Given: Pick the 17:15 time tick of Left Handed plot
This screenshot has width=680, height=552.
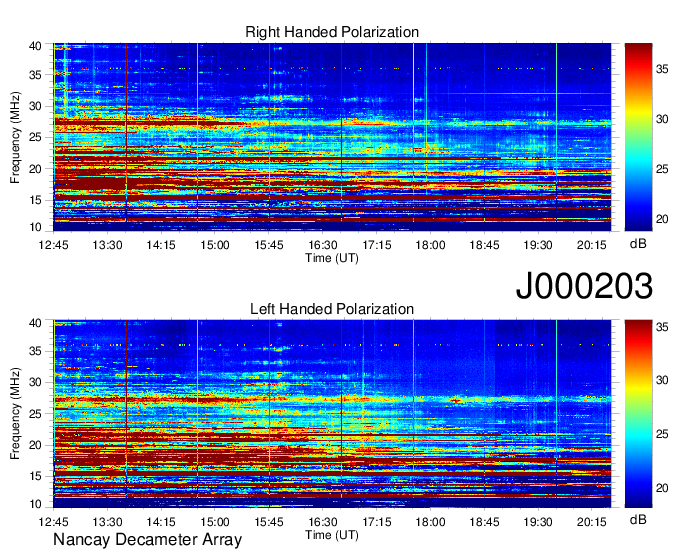Looking at the screenshot, I should coord(376,522).
